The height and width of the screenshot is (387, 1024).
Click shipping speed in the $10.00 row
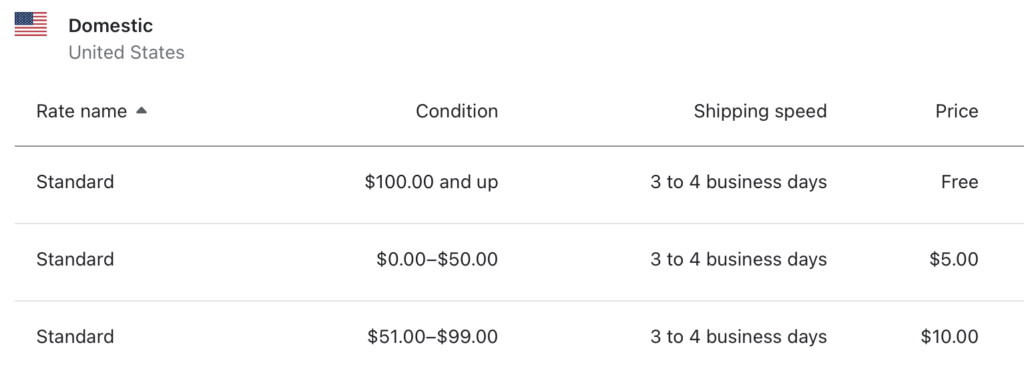point(739,337)
